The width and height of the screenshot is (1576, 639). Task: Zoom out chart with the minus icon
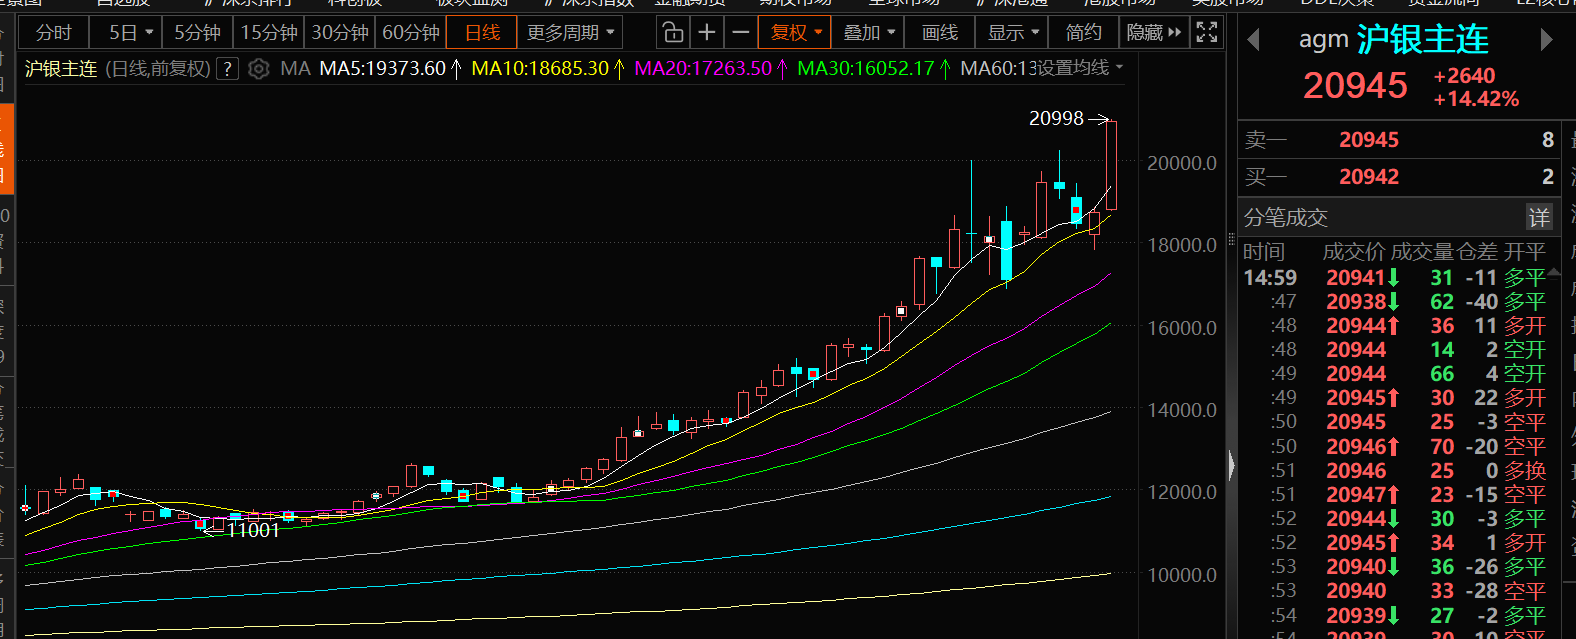[740, 33]
